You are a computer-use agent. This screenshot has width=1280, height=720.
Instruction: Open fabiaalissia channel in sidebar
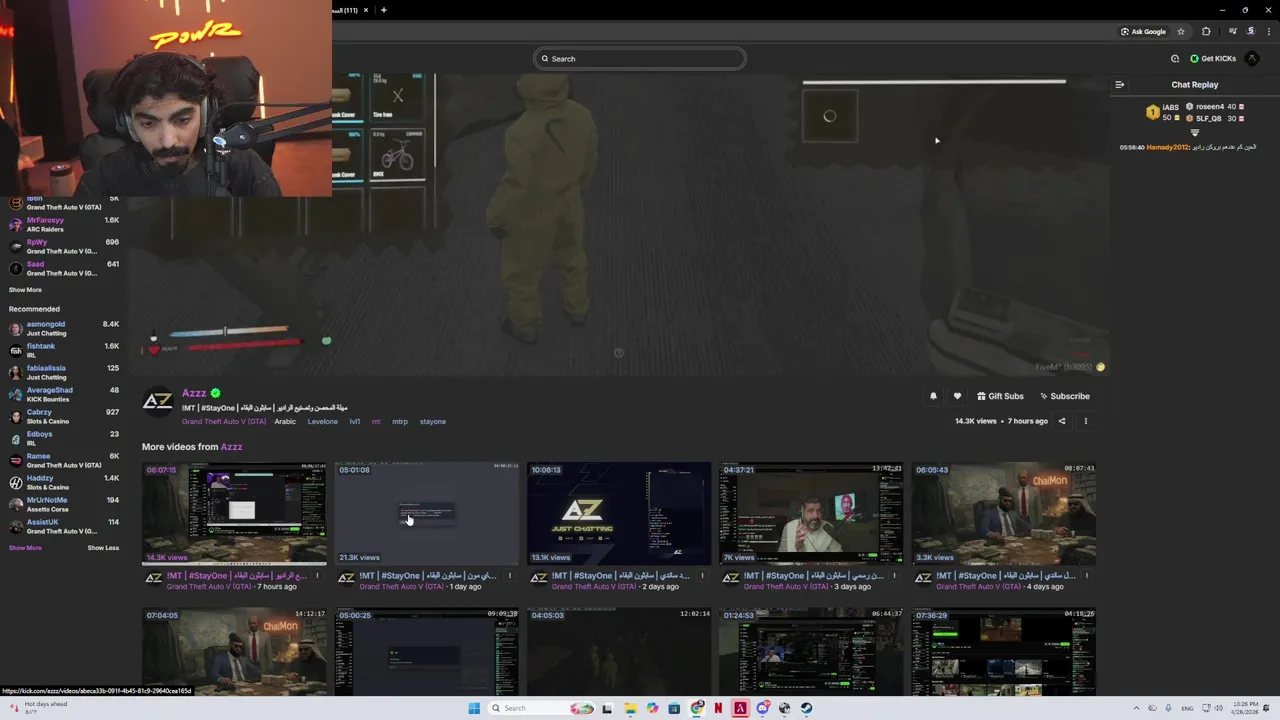pyautogui.click(x=63, y=372)
